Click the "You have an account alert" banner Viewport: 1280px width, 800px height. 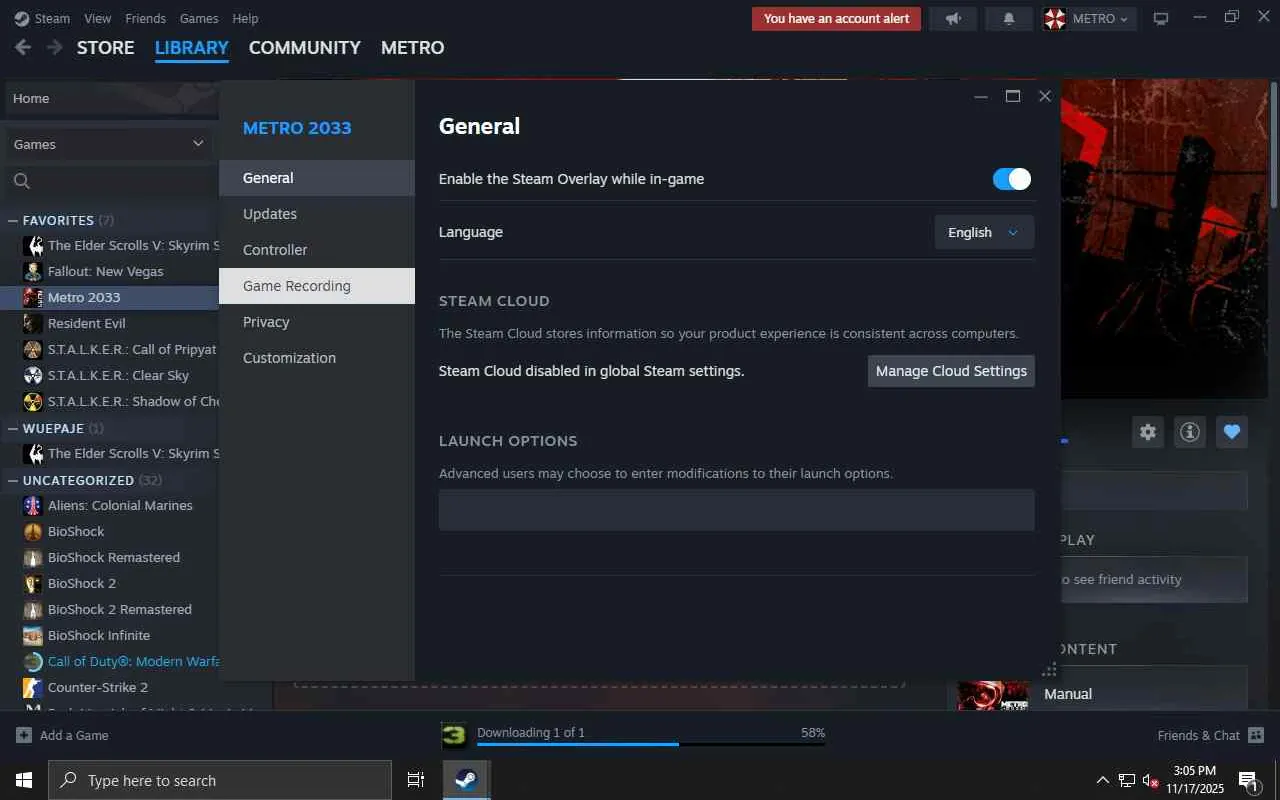837,19
